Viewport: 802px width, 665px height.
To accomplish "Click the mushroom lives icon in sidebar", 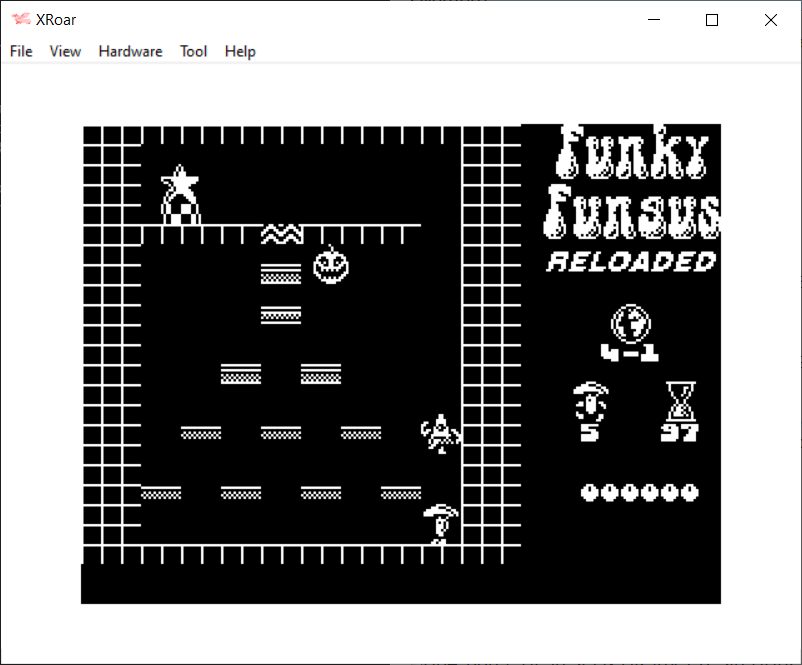I will pos(590,402).
